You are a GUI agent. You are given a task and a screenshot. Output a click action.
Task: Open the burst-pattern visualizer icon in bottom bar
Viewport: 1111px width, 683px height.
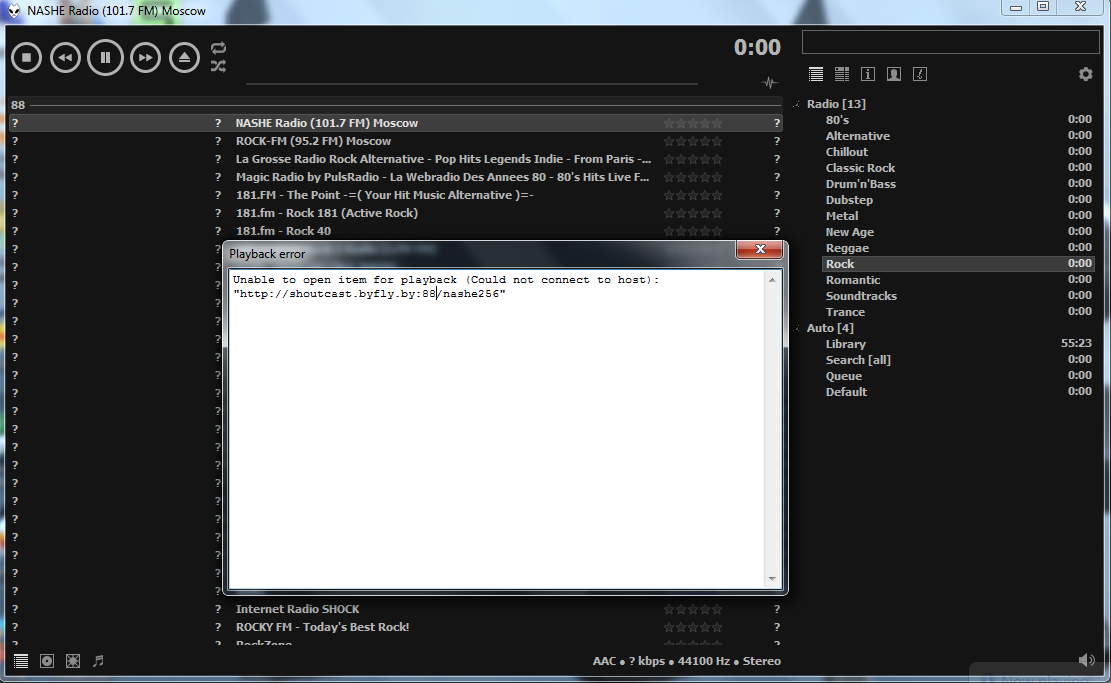point(73,661)
